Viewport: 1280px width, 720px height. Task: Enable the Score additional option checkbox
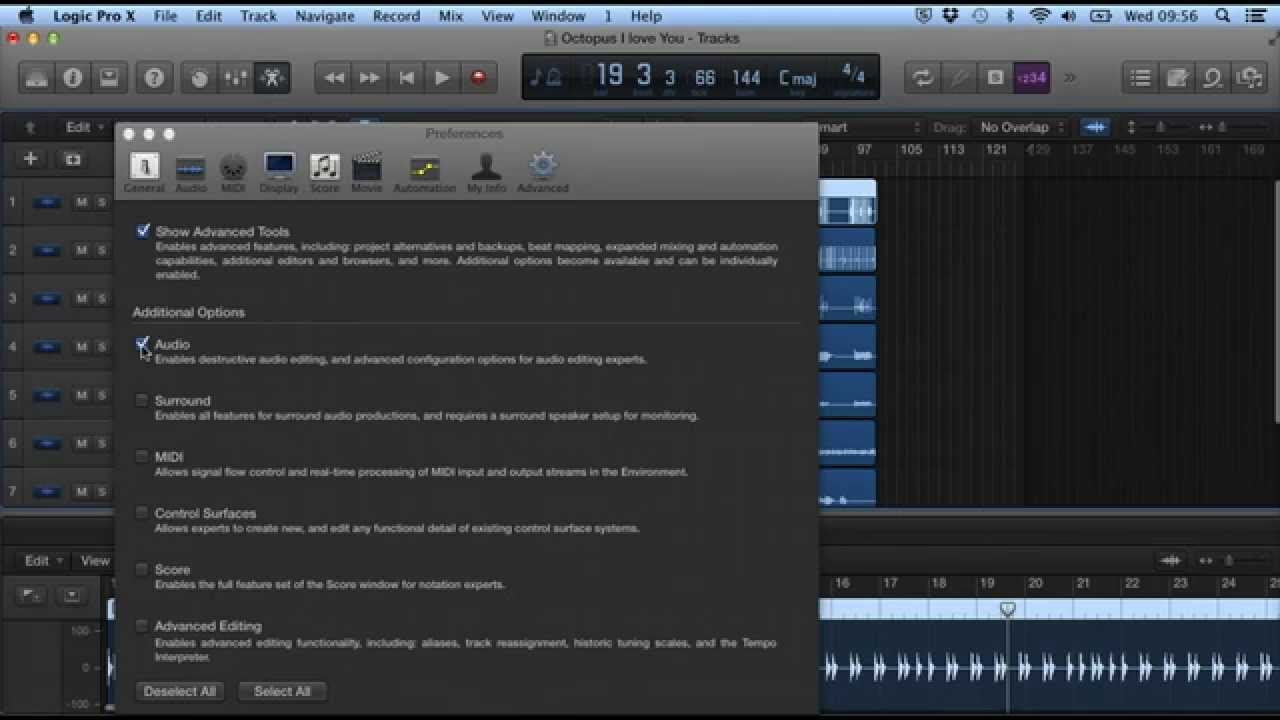[x=142, y=569]
